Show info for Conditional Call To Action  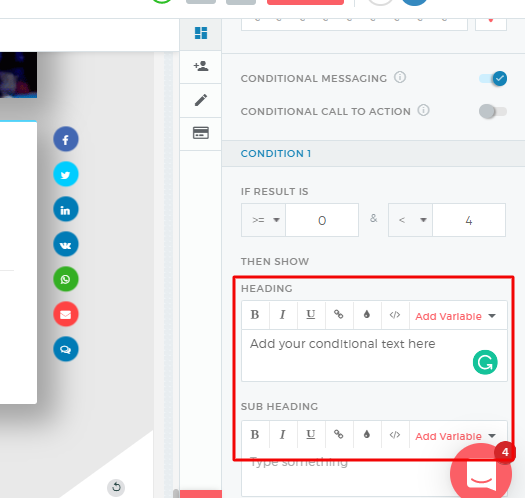(x=423, y=110)
